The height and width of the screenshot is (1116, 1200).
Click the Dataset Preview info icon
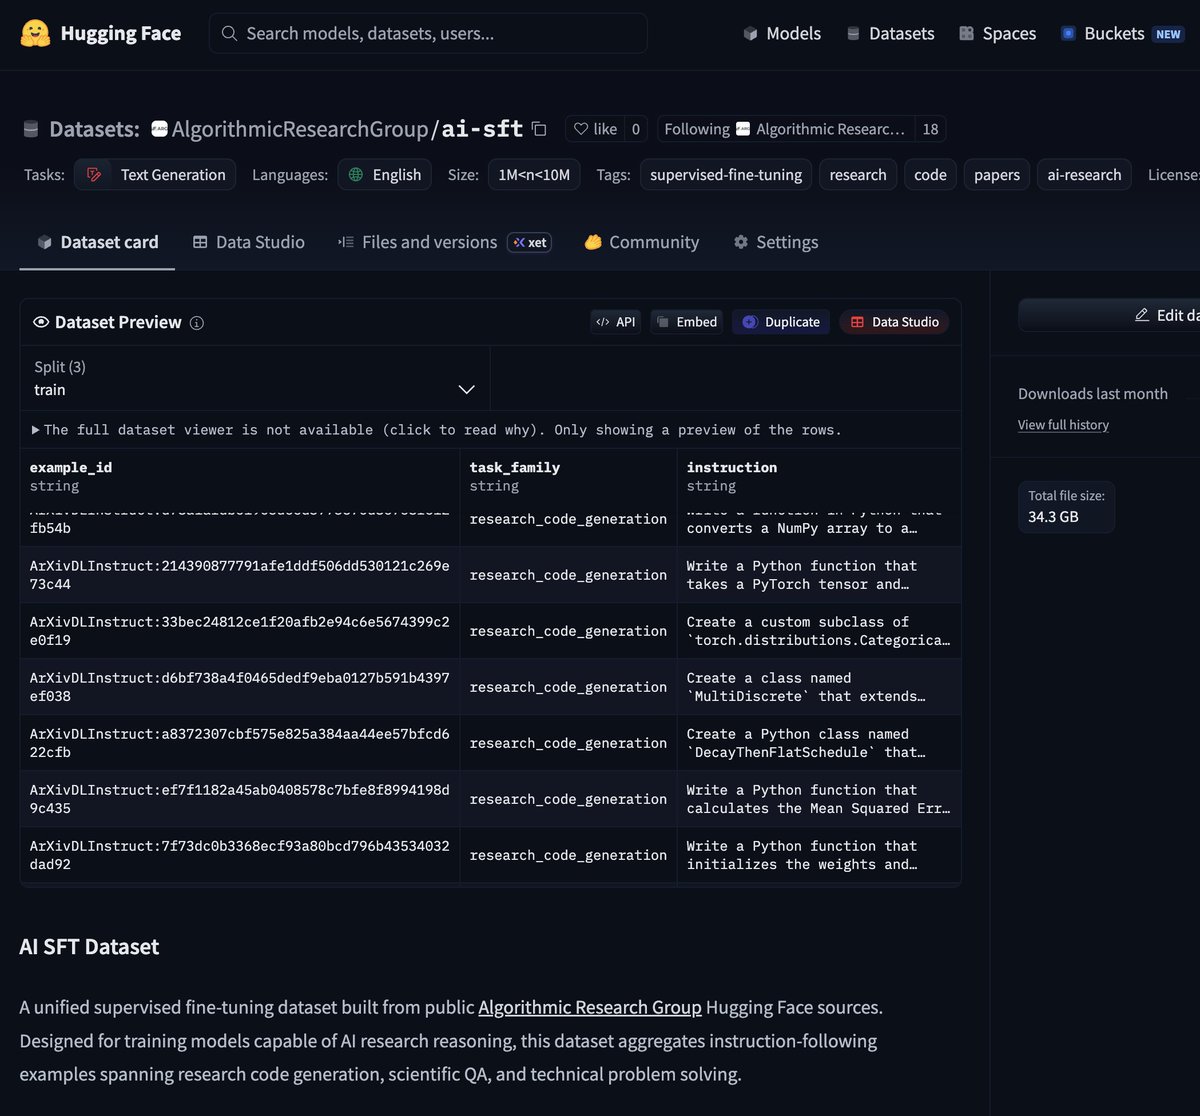tap(197, 322)
